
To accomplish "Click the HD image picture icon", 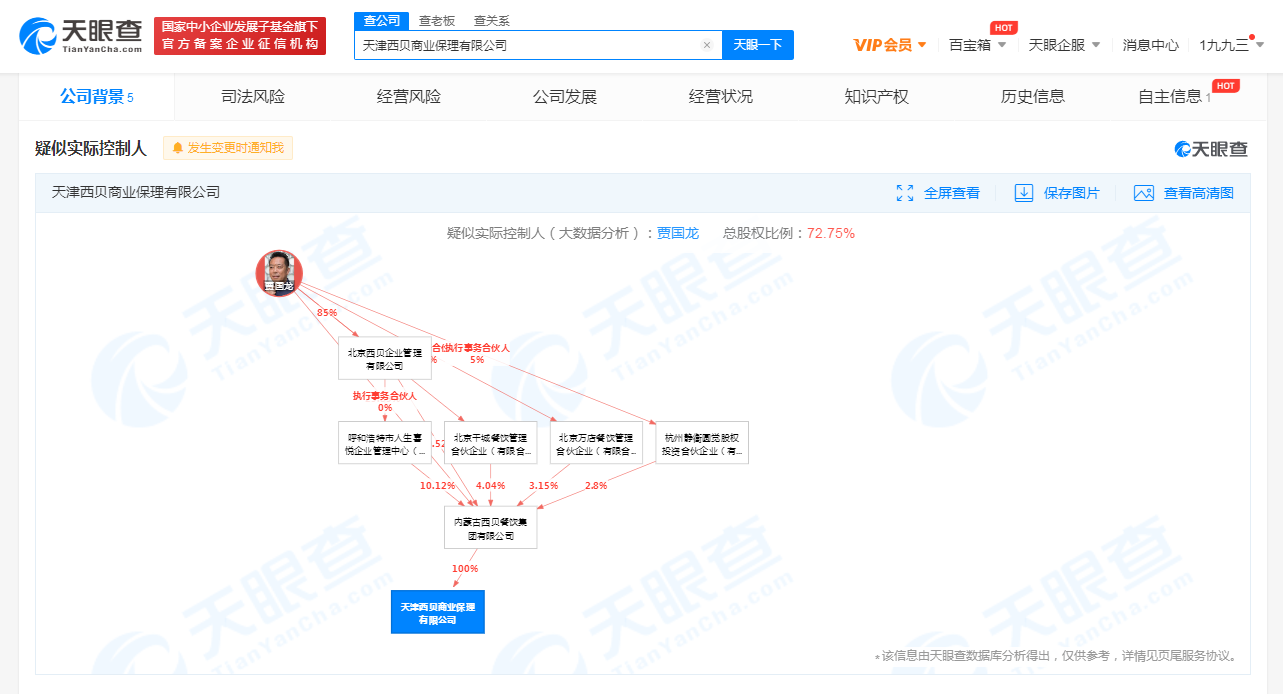I will tap(1144, 193).
